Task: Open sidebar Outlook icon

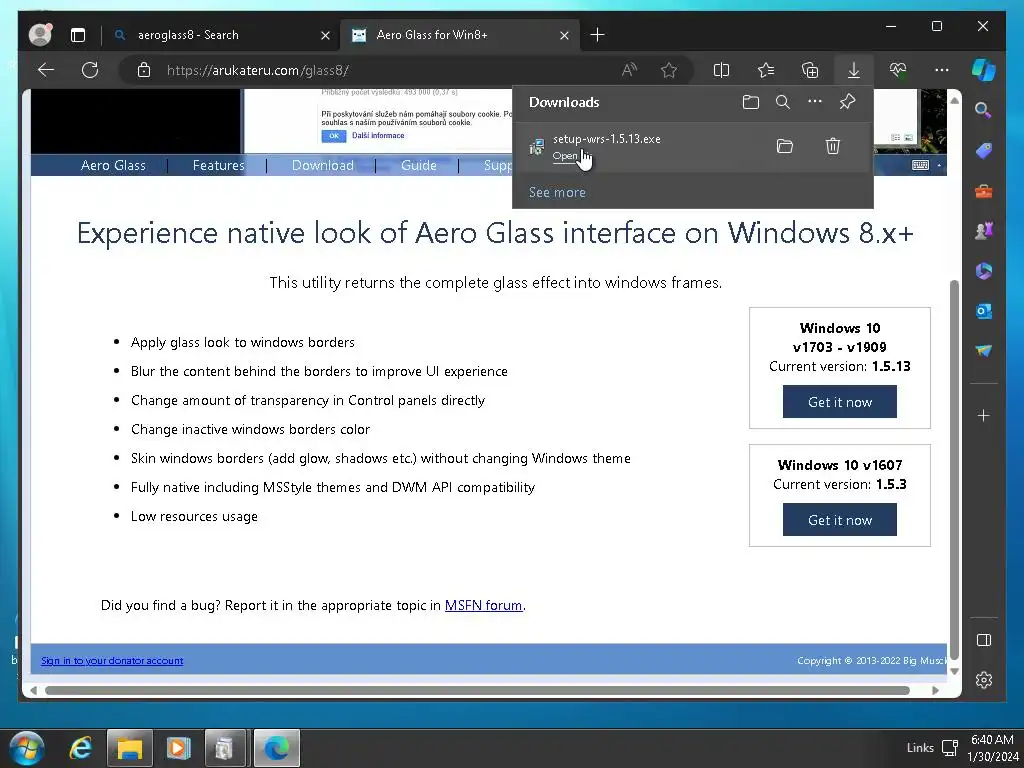Action: click(x=984, y=312)
